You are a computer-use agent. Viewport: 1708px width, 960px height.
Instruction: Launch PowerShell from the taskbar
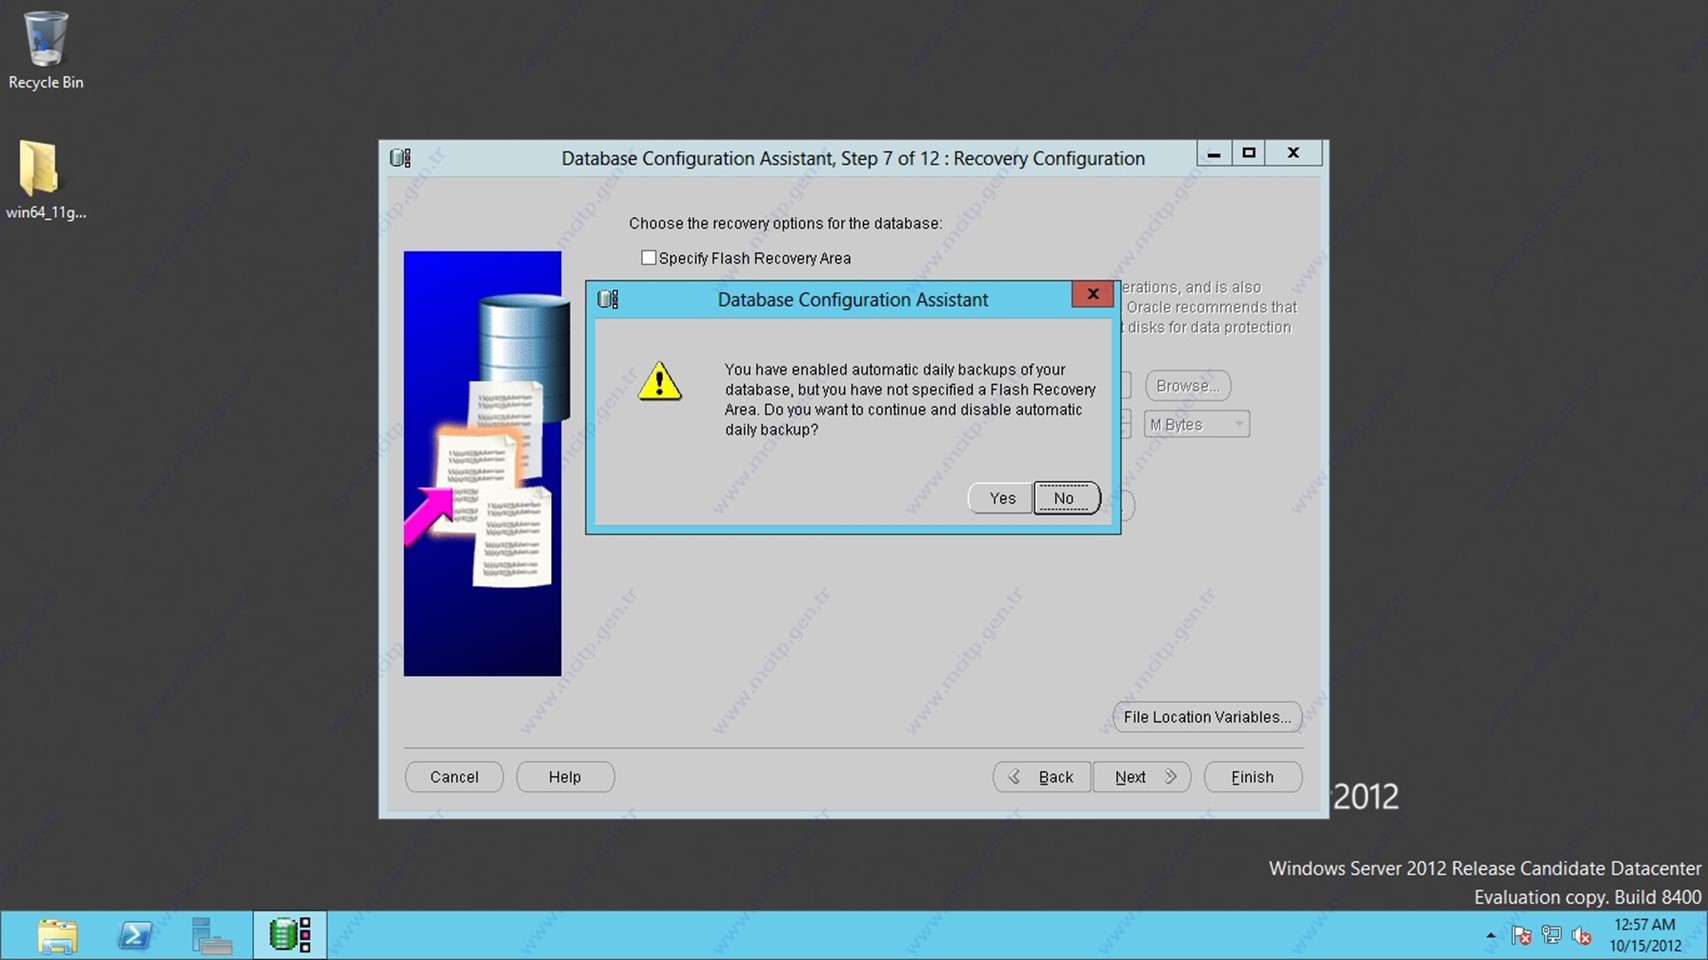135,936
